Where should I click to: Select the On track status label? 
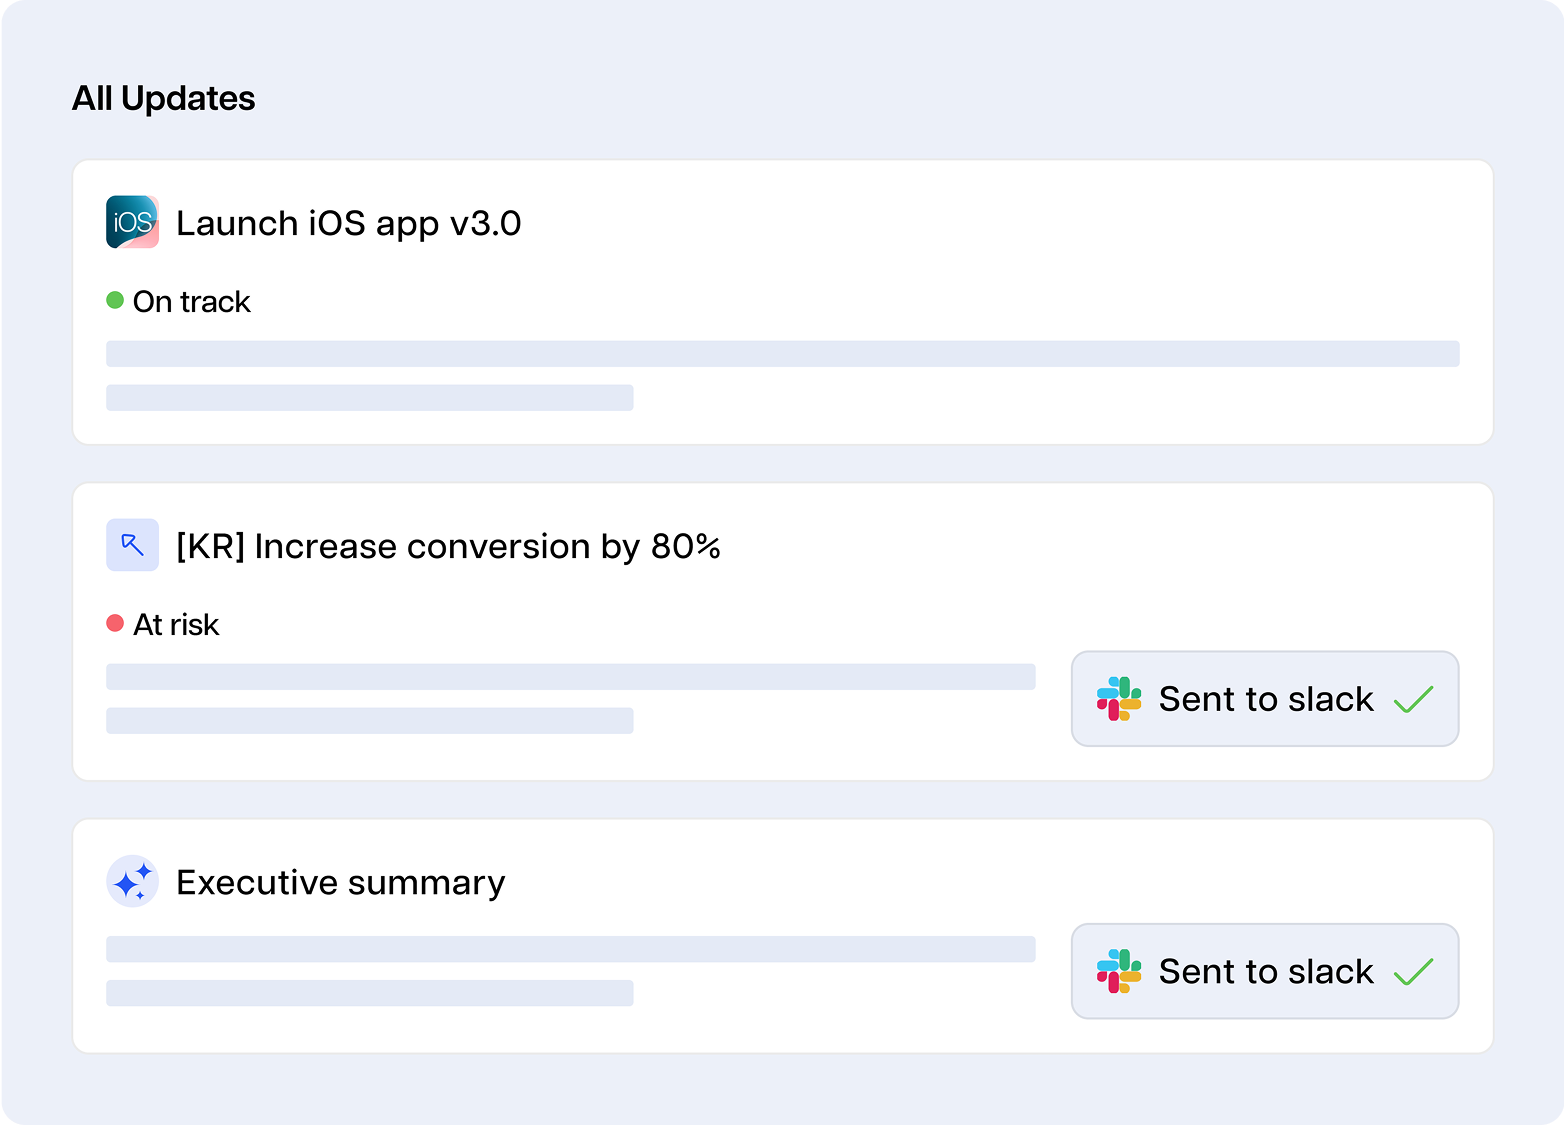point(191,301)
